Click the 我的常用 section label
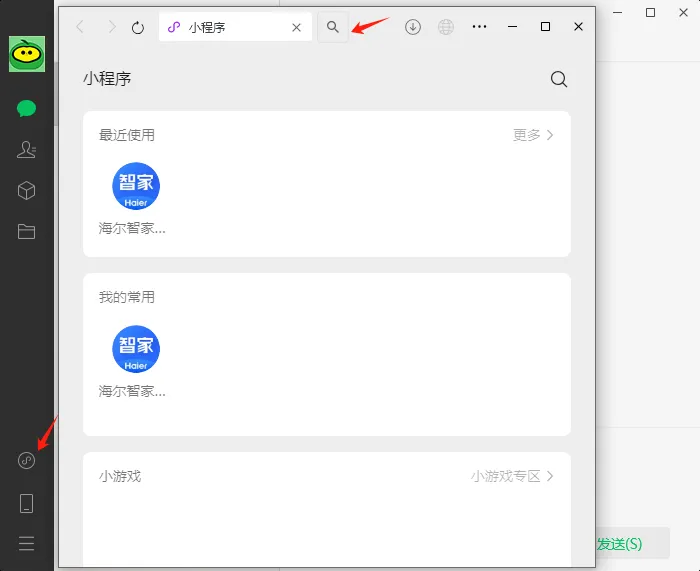Image resolution: width=700 pixels, height=571 pixels. (x=127, y=297)
